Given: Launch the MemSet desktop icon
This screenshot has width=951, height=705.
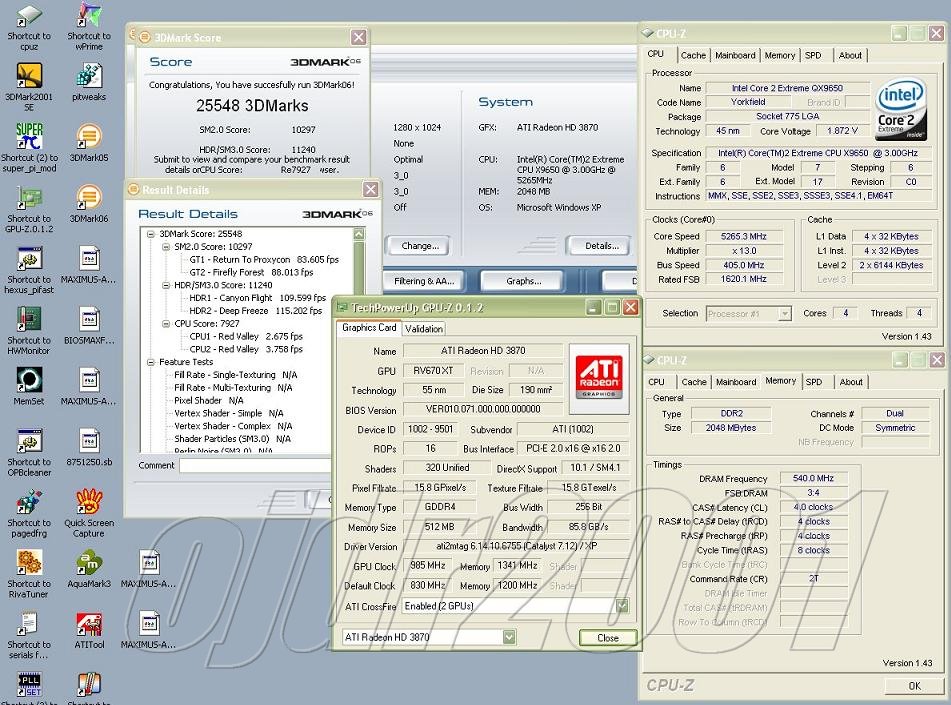Looking at the screenshot, I should [29, 386].
